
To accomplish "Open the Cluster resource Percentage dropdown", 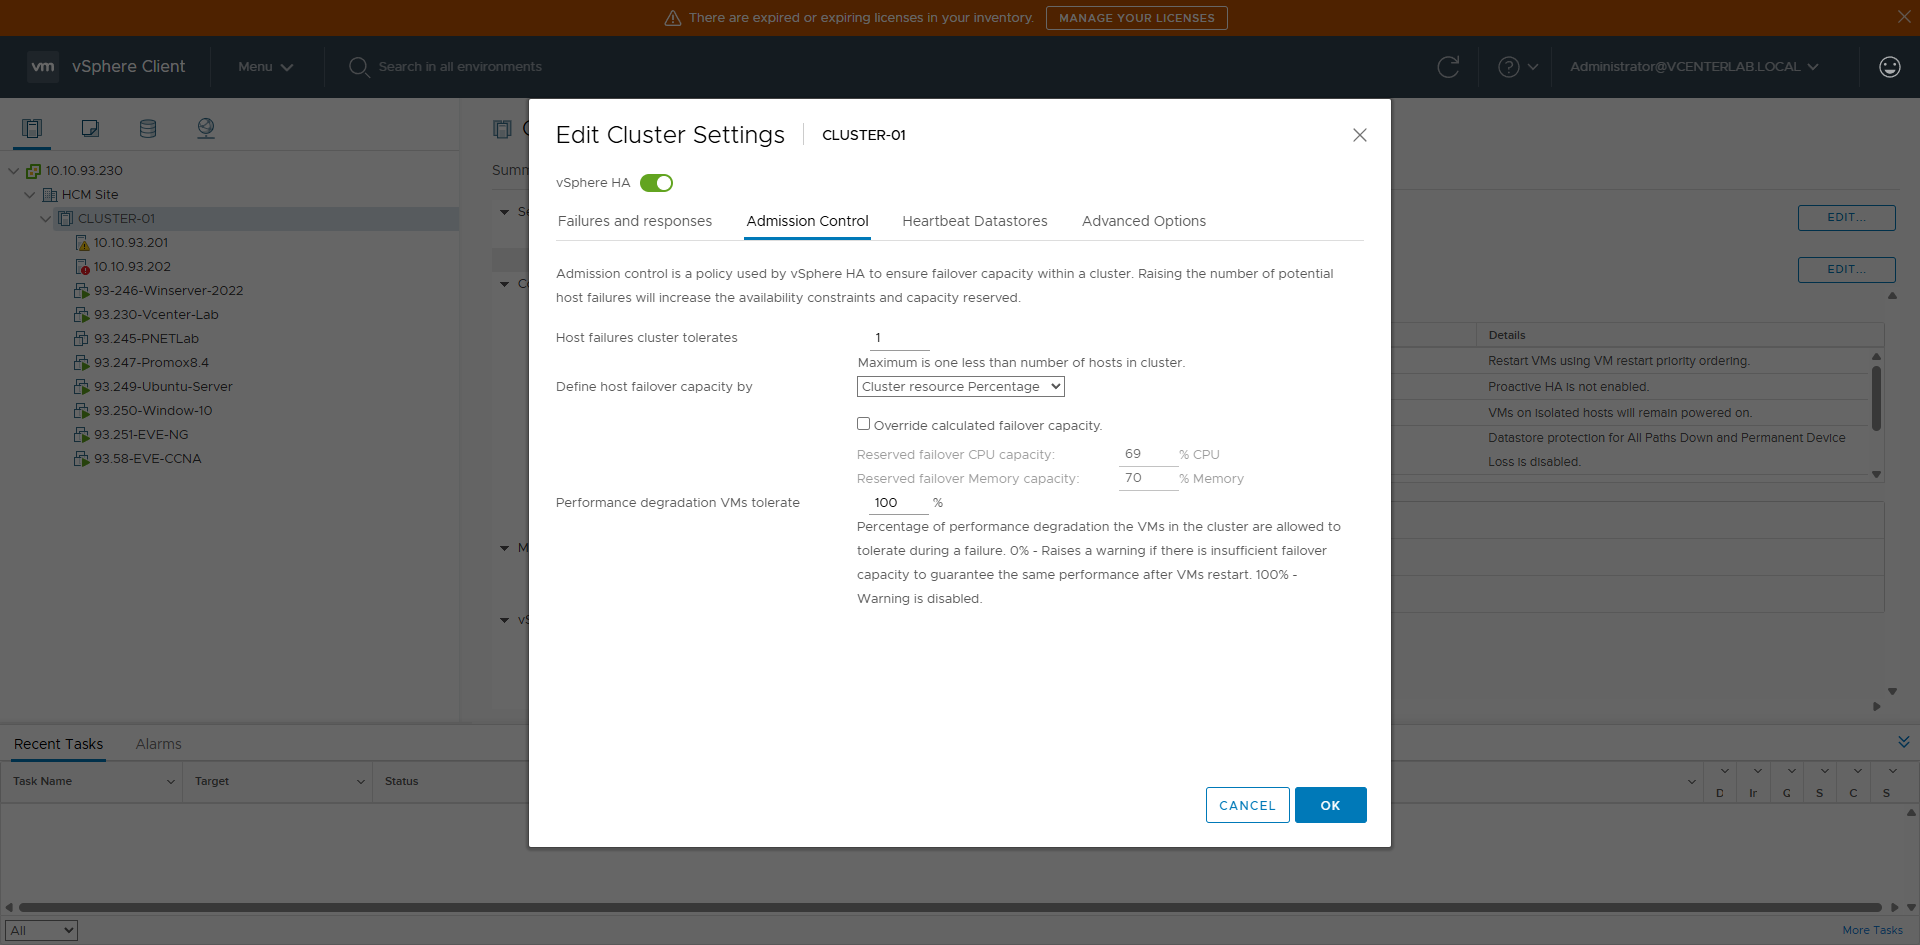I will 959,386.
